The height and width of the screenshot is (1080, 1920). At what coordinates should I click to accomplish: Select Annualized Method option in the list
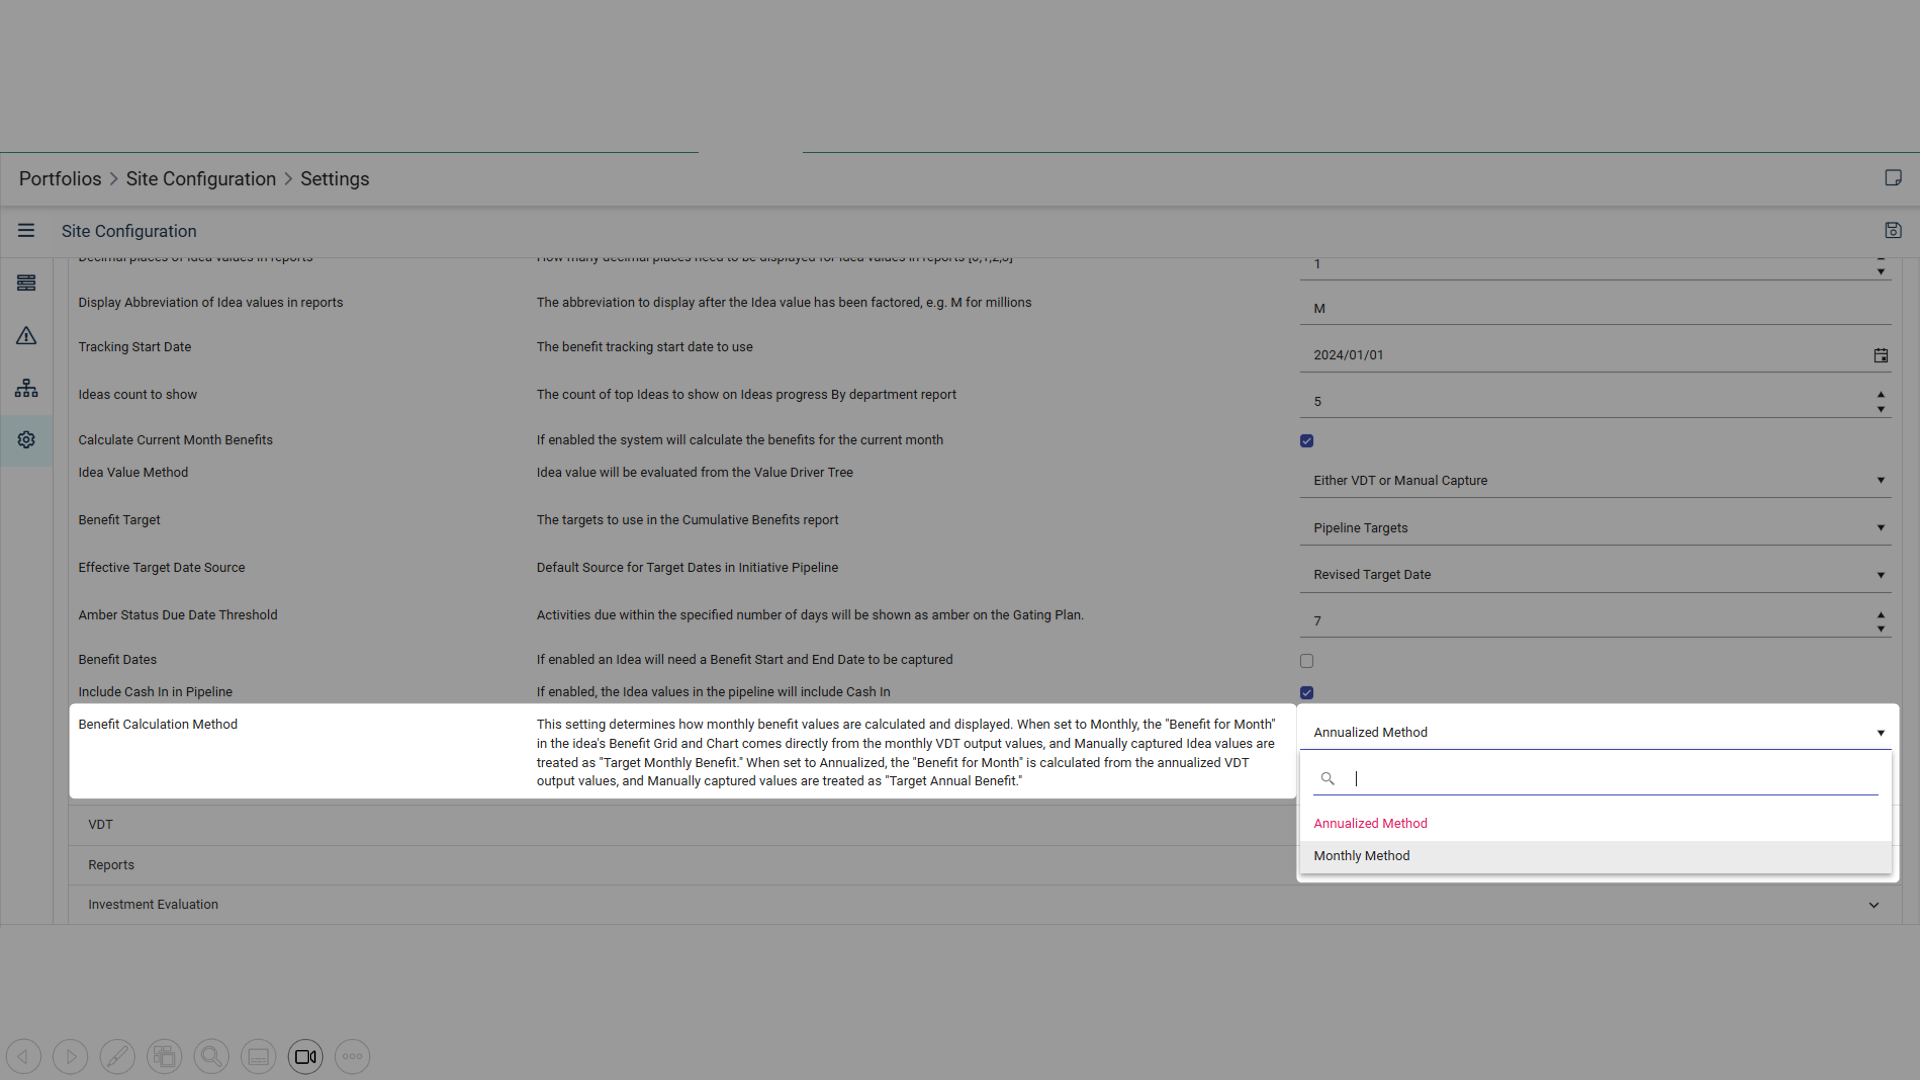click(1370, 824)
